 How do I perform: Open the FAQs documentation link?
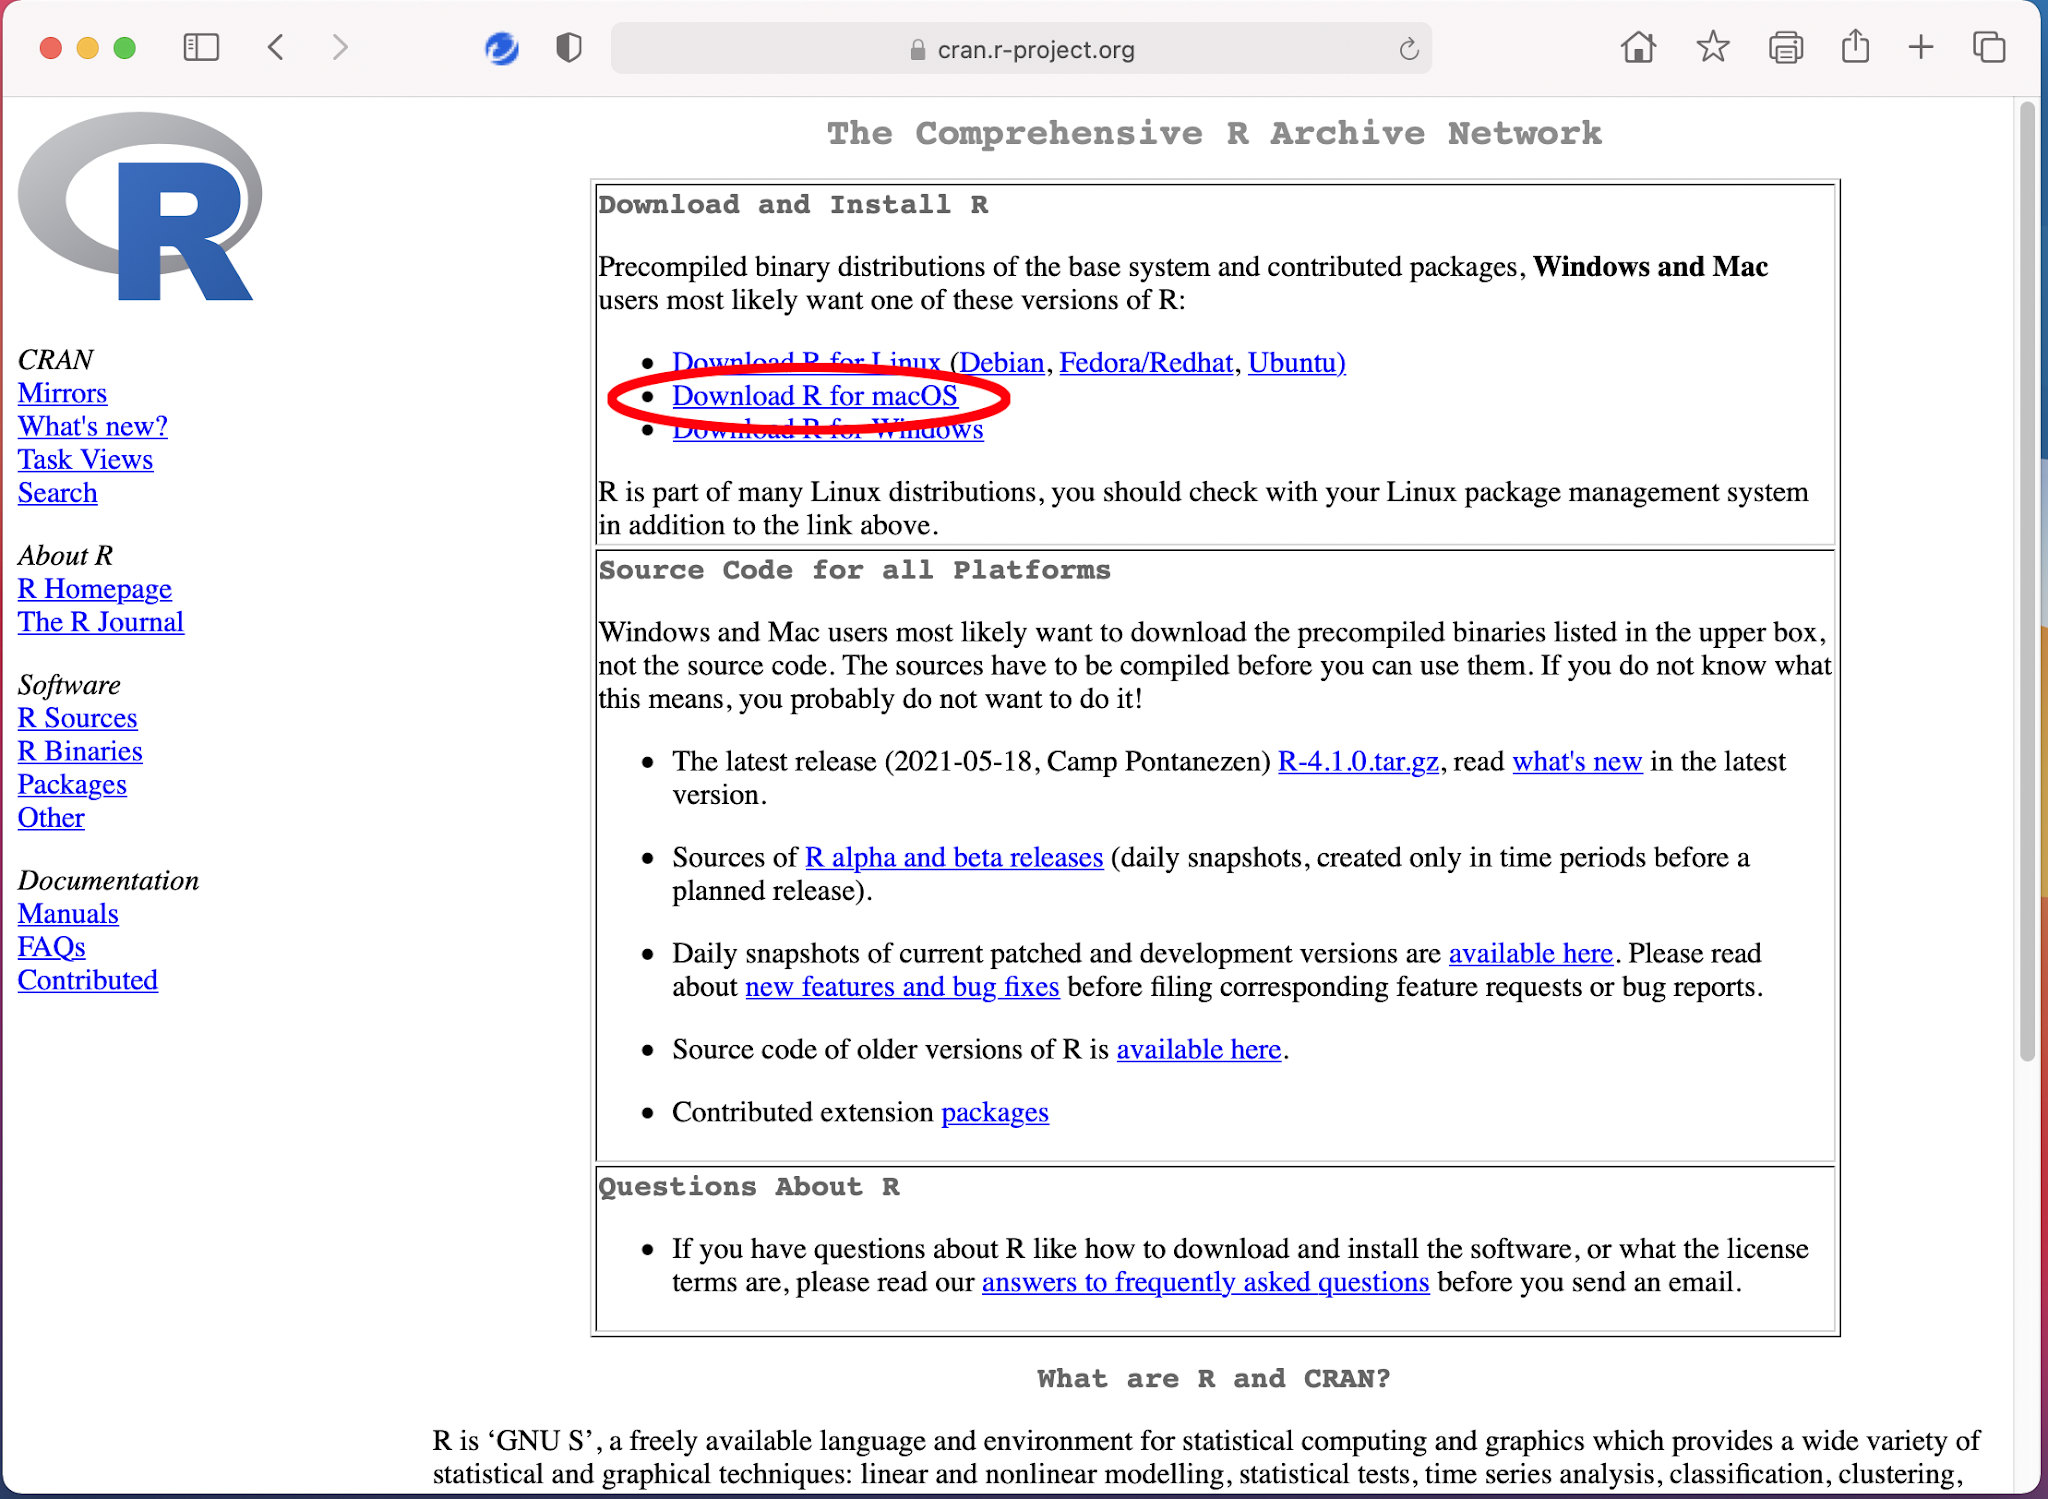pyautogui.click(x=50, y=946)
